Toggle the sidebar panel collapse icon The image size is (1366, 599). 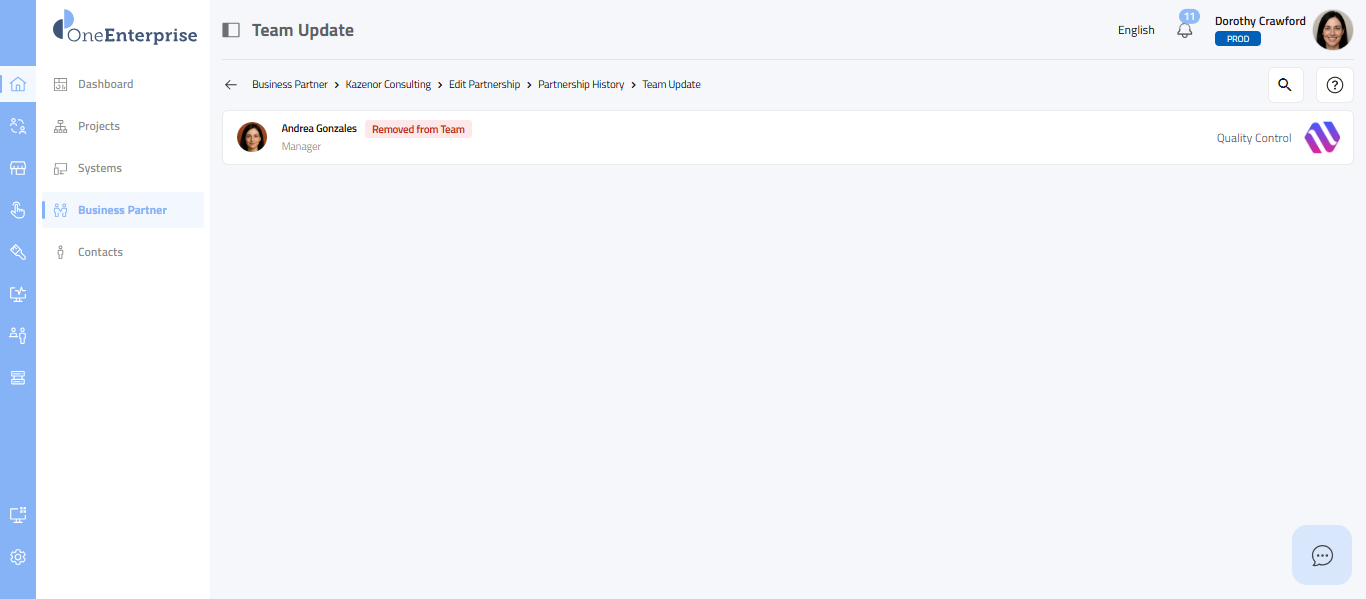click(x=231, y=30)
